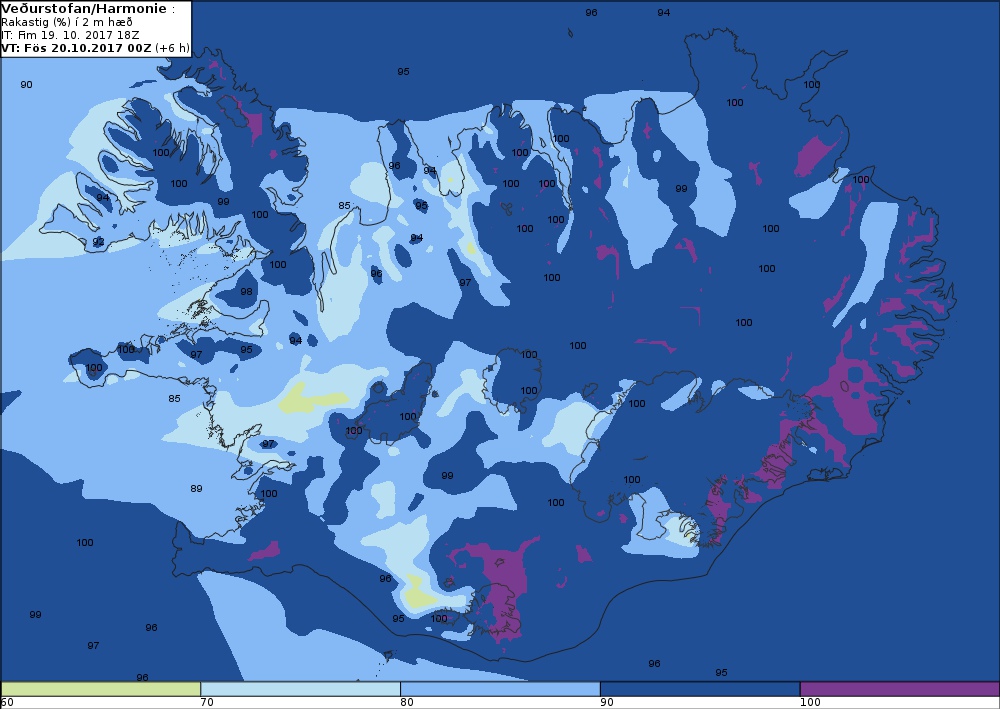
Task: Click the medium blue 80–90 legend color band
Action: click(x=500, y=689)
